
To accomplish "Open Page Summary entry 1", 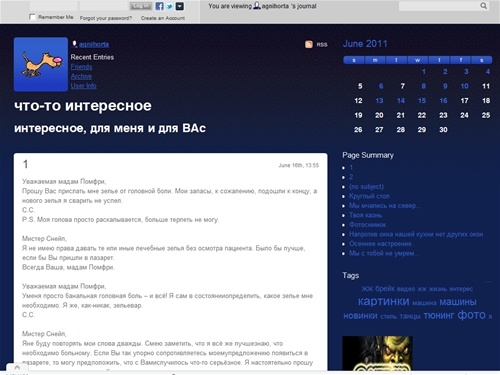I will click(x=351, y=167).
